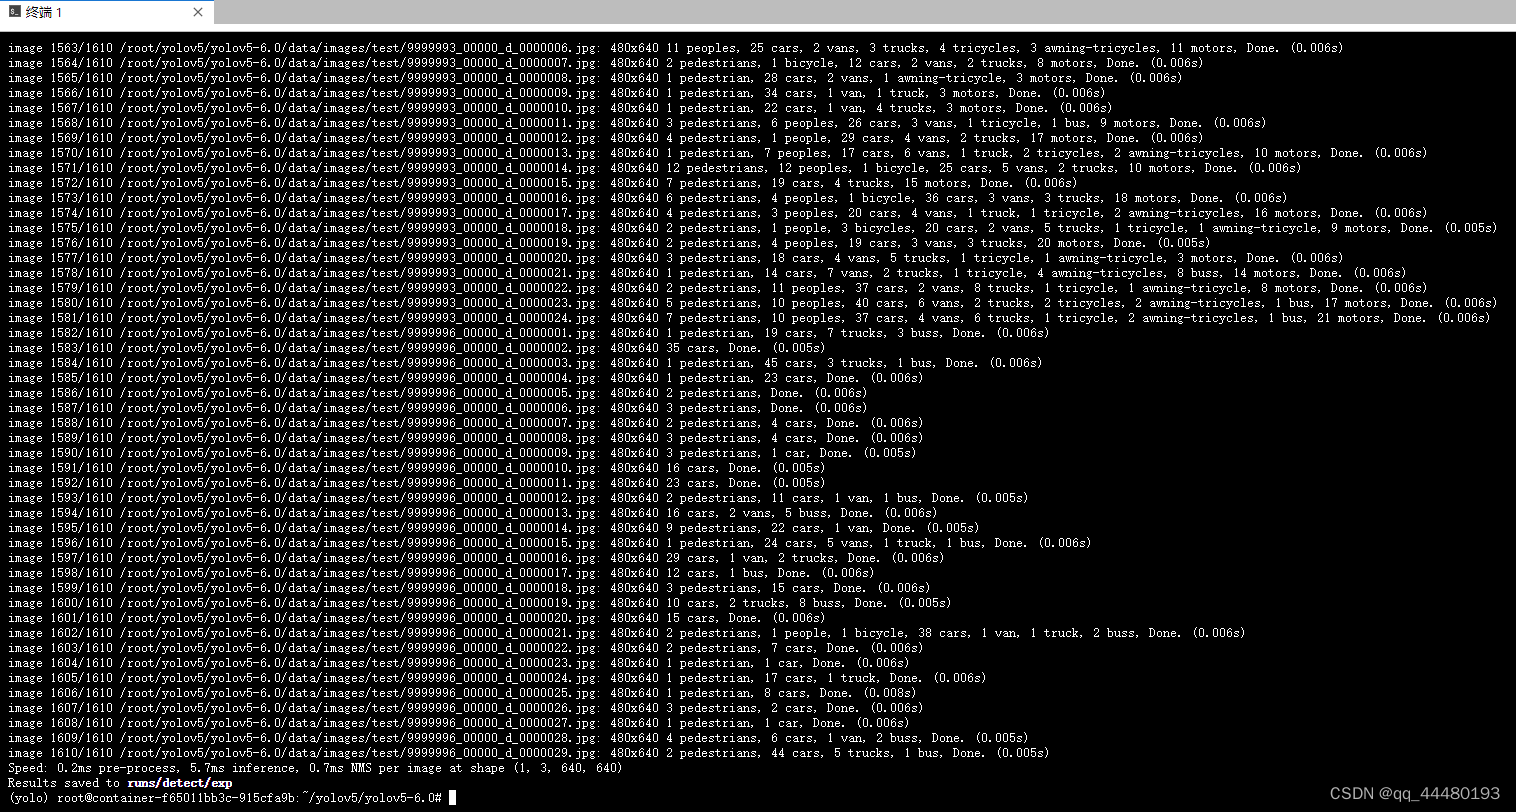The height and width of the screenshot is (812, 1516).
Task: Click the line for image 1578/1610
Action: point(707,272)
